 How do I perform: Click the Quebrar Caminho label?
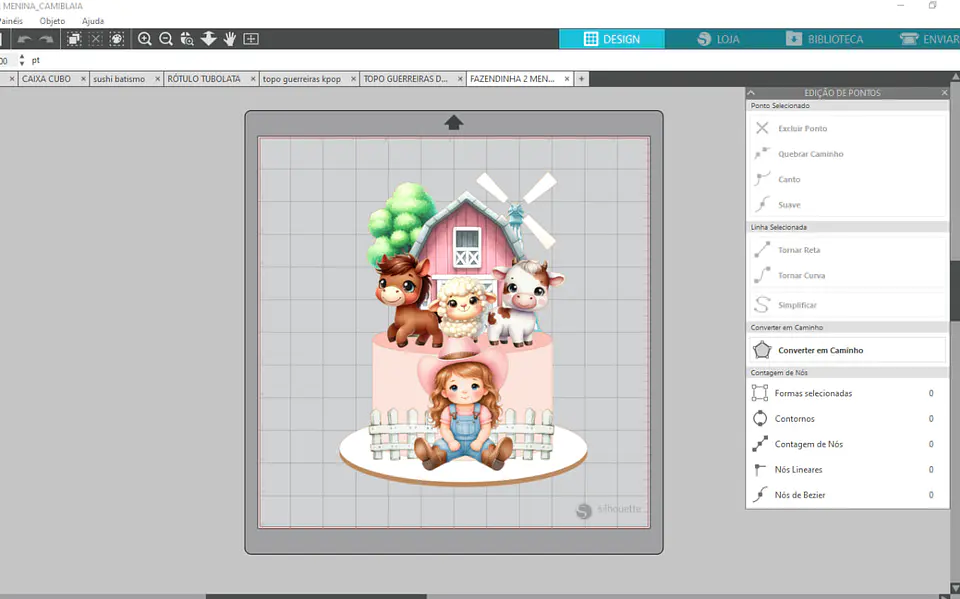pos(811,154)
